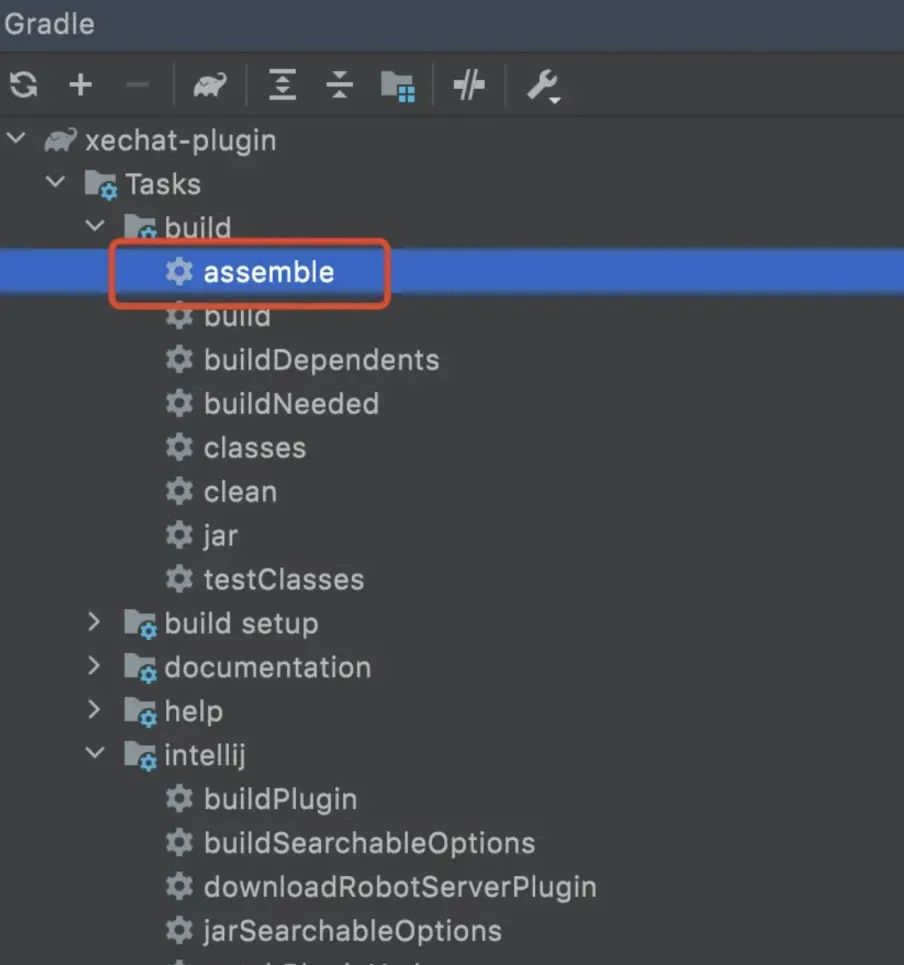Image resolution: width=904 pixels, height=965 pixels.
Task: Click the folder icon beside help
Action: 140,712
